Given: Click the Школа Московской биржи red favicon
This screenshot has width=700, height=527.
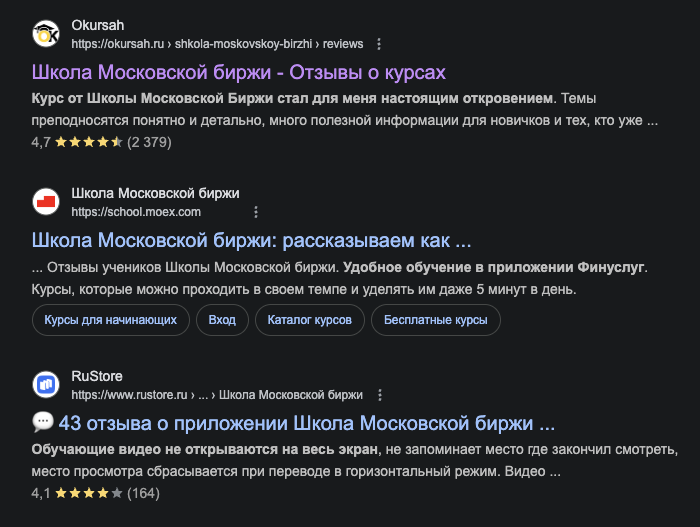Looking at the screenshot, I should pyautogui.click(x=46, y=202).
